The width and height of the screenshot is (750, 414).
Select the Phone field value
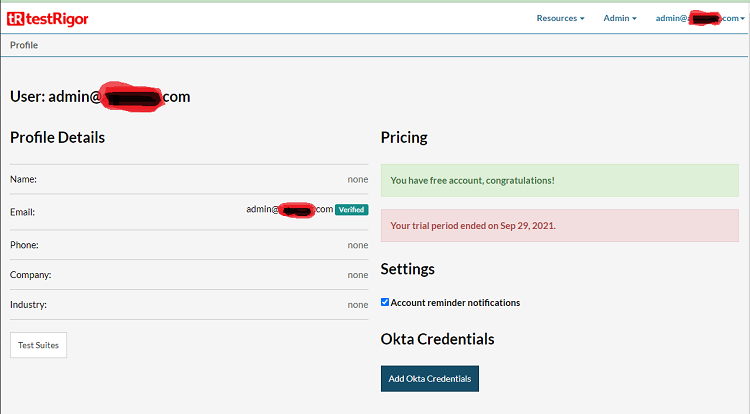pos(357,245)
